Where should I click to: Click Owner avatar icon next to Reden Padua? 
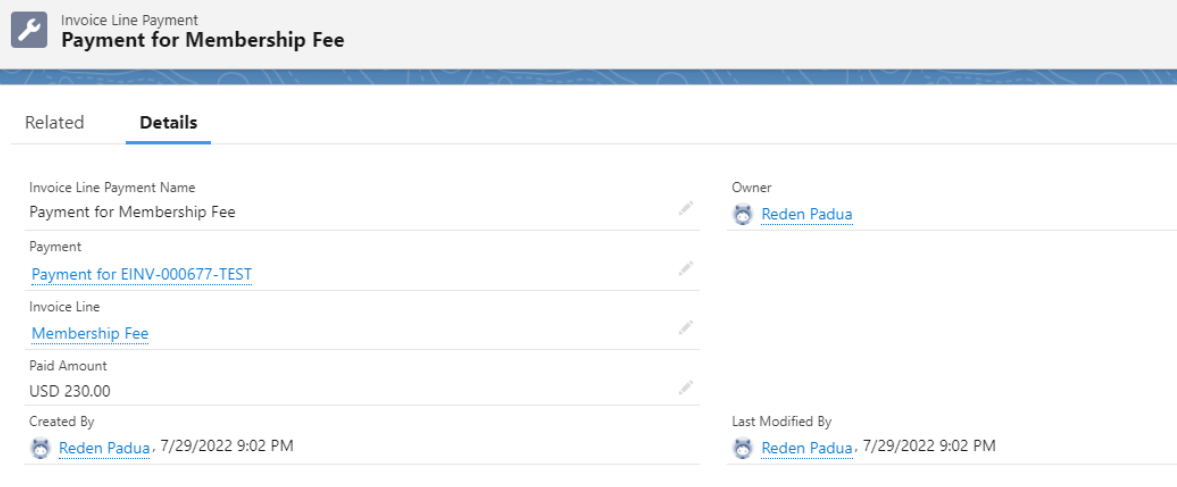[742, 215]
